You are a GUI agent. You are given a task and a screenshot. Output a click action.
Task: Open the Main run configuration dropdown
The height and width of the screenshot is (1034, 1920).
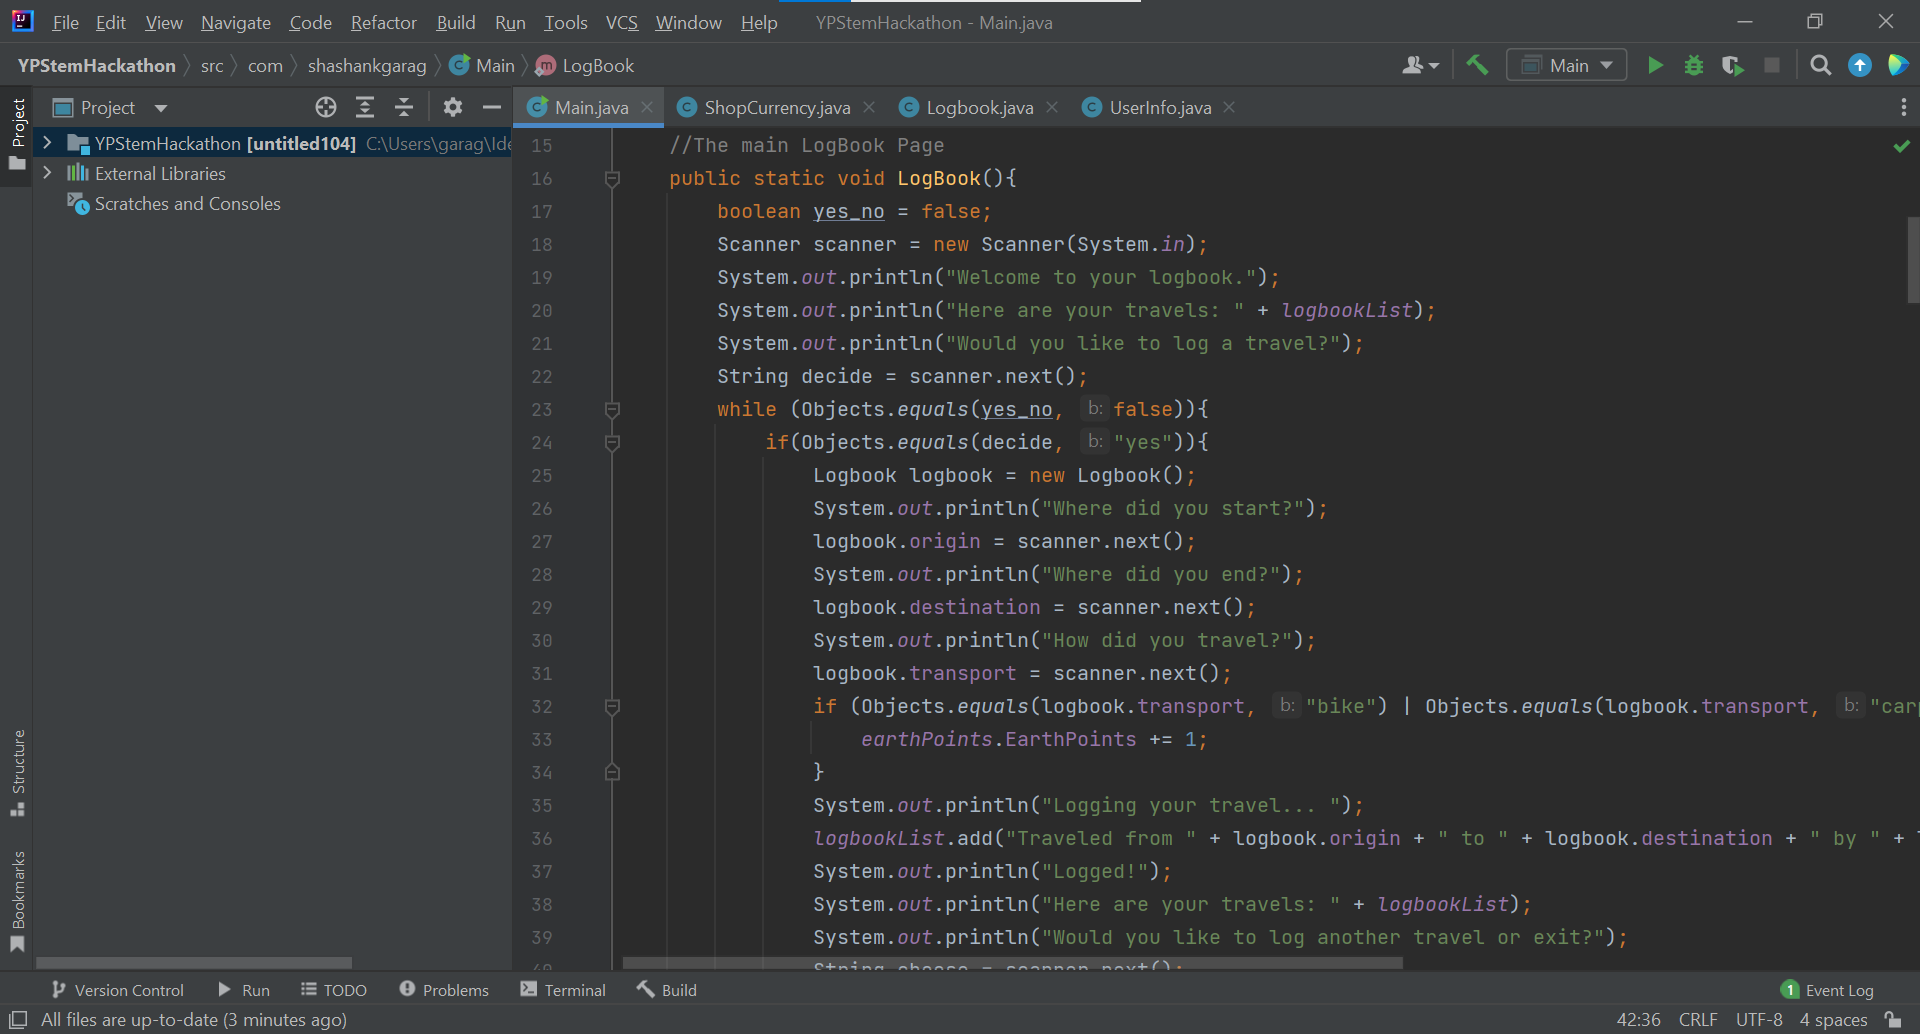pyautogui.click(x=1567, y=66)
